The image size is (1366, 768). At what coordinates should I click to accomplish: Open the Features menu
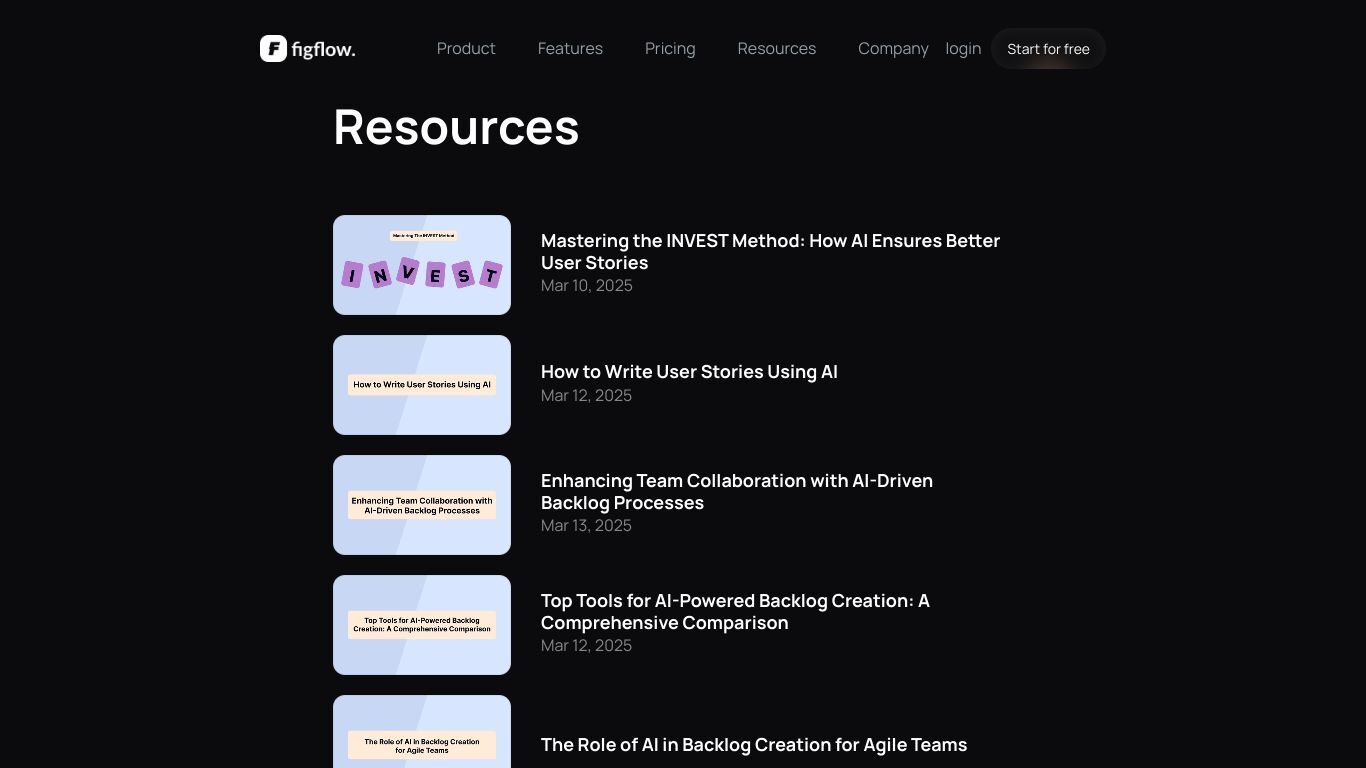pyautogui.click(x=570, y=48)
